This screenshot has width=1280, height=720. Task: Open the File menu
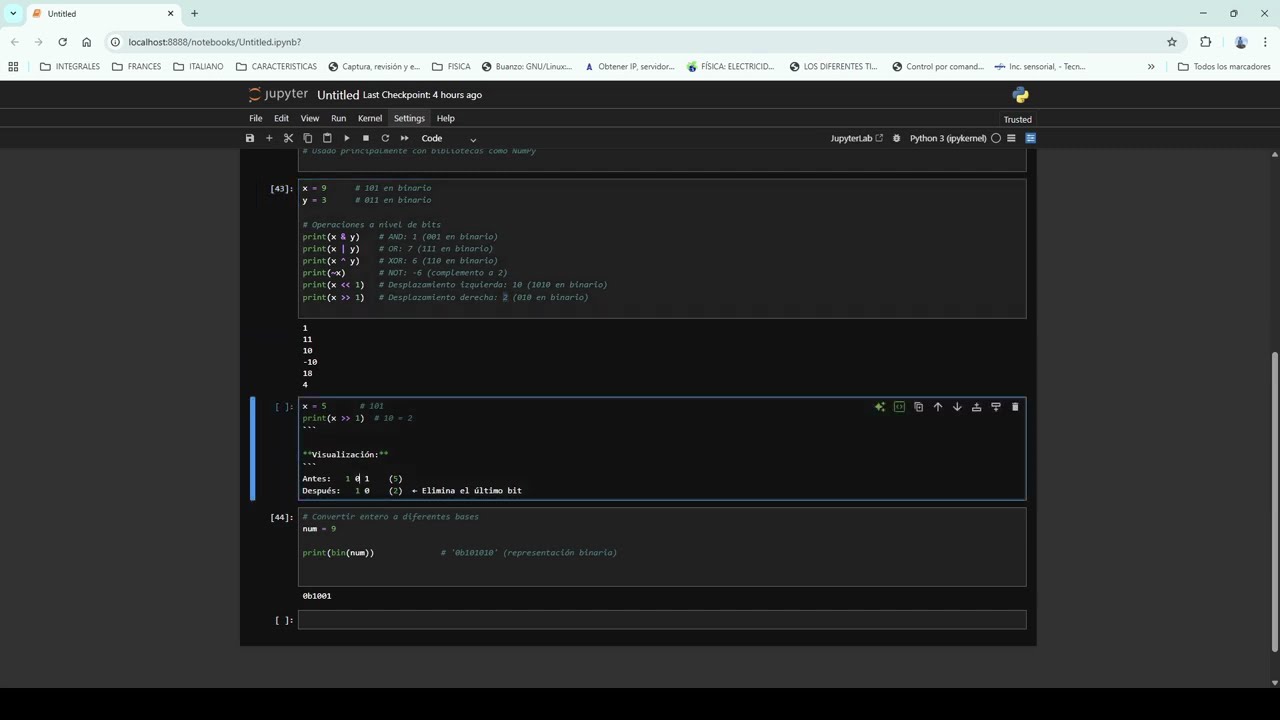[x=256, y=118]
